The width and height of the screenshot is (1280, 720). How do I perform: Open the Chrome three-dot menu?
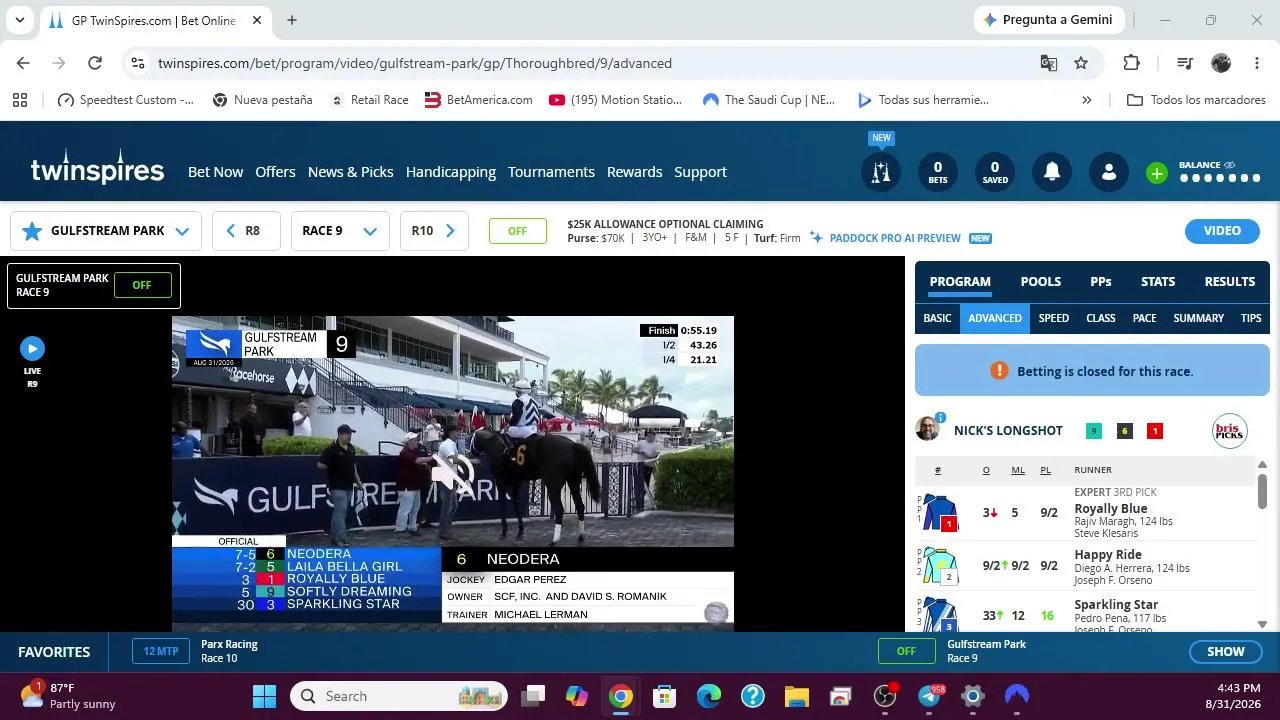1257,63
